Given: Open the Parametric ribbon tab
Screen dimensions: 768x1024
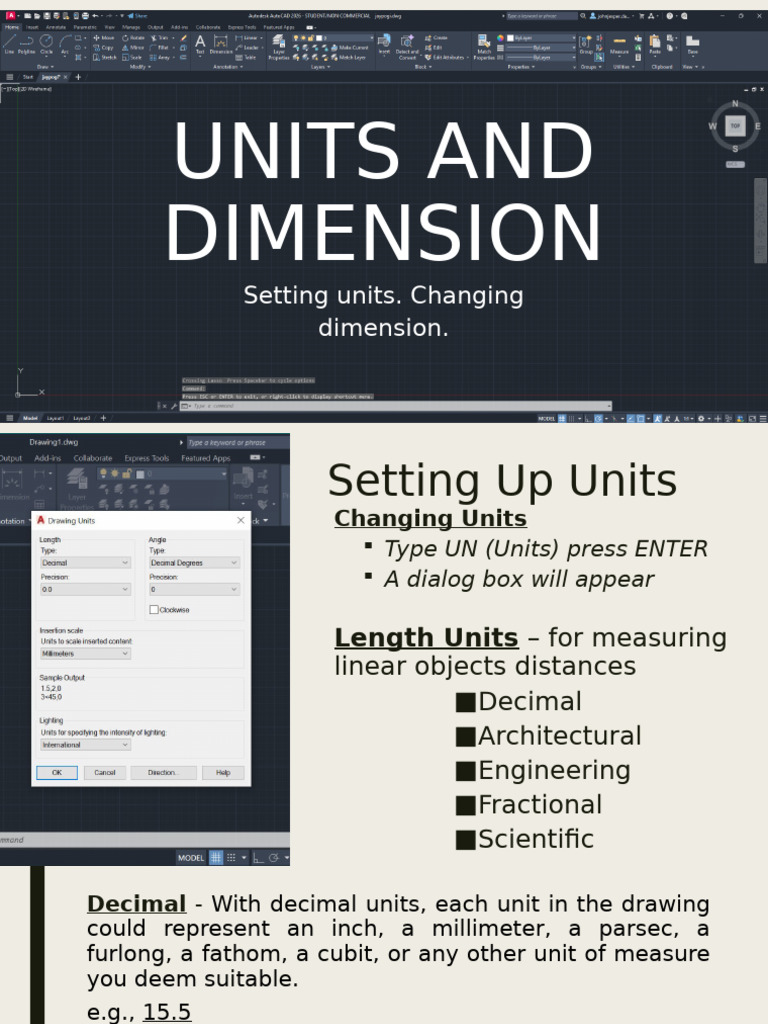Looking at the screenshot, I should coord(85,27).
